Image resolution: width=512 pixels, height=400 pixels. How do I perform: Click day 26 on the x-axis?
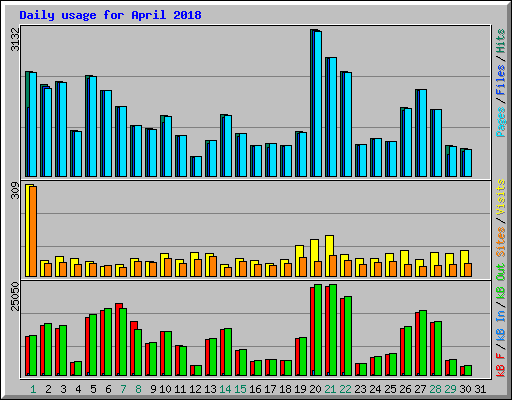(x=405, y=389)
